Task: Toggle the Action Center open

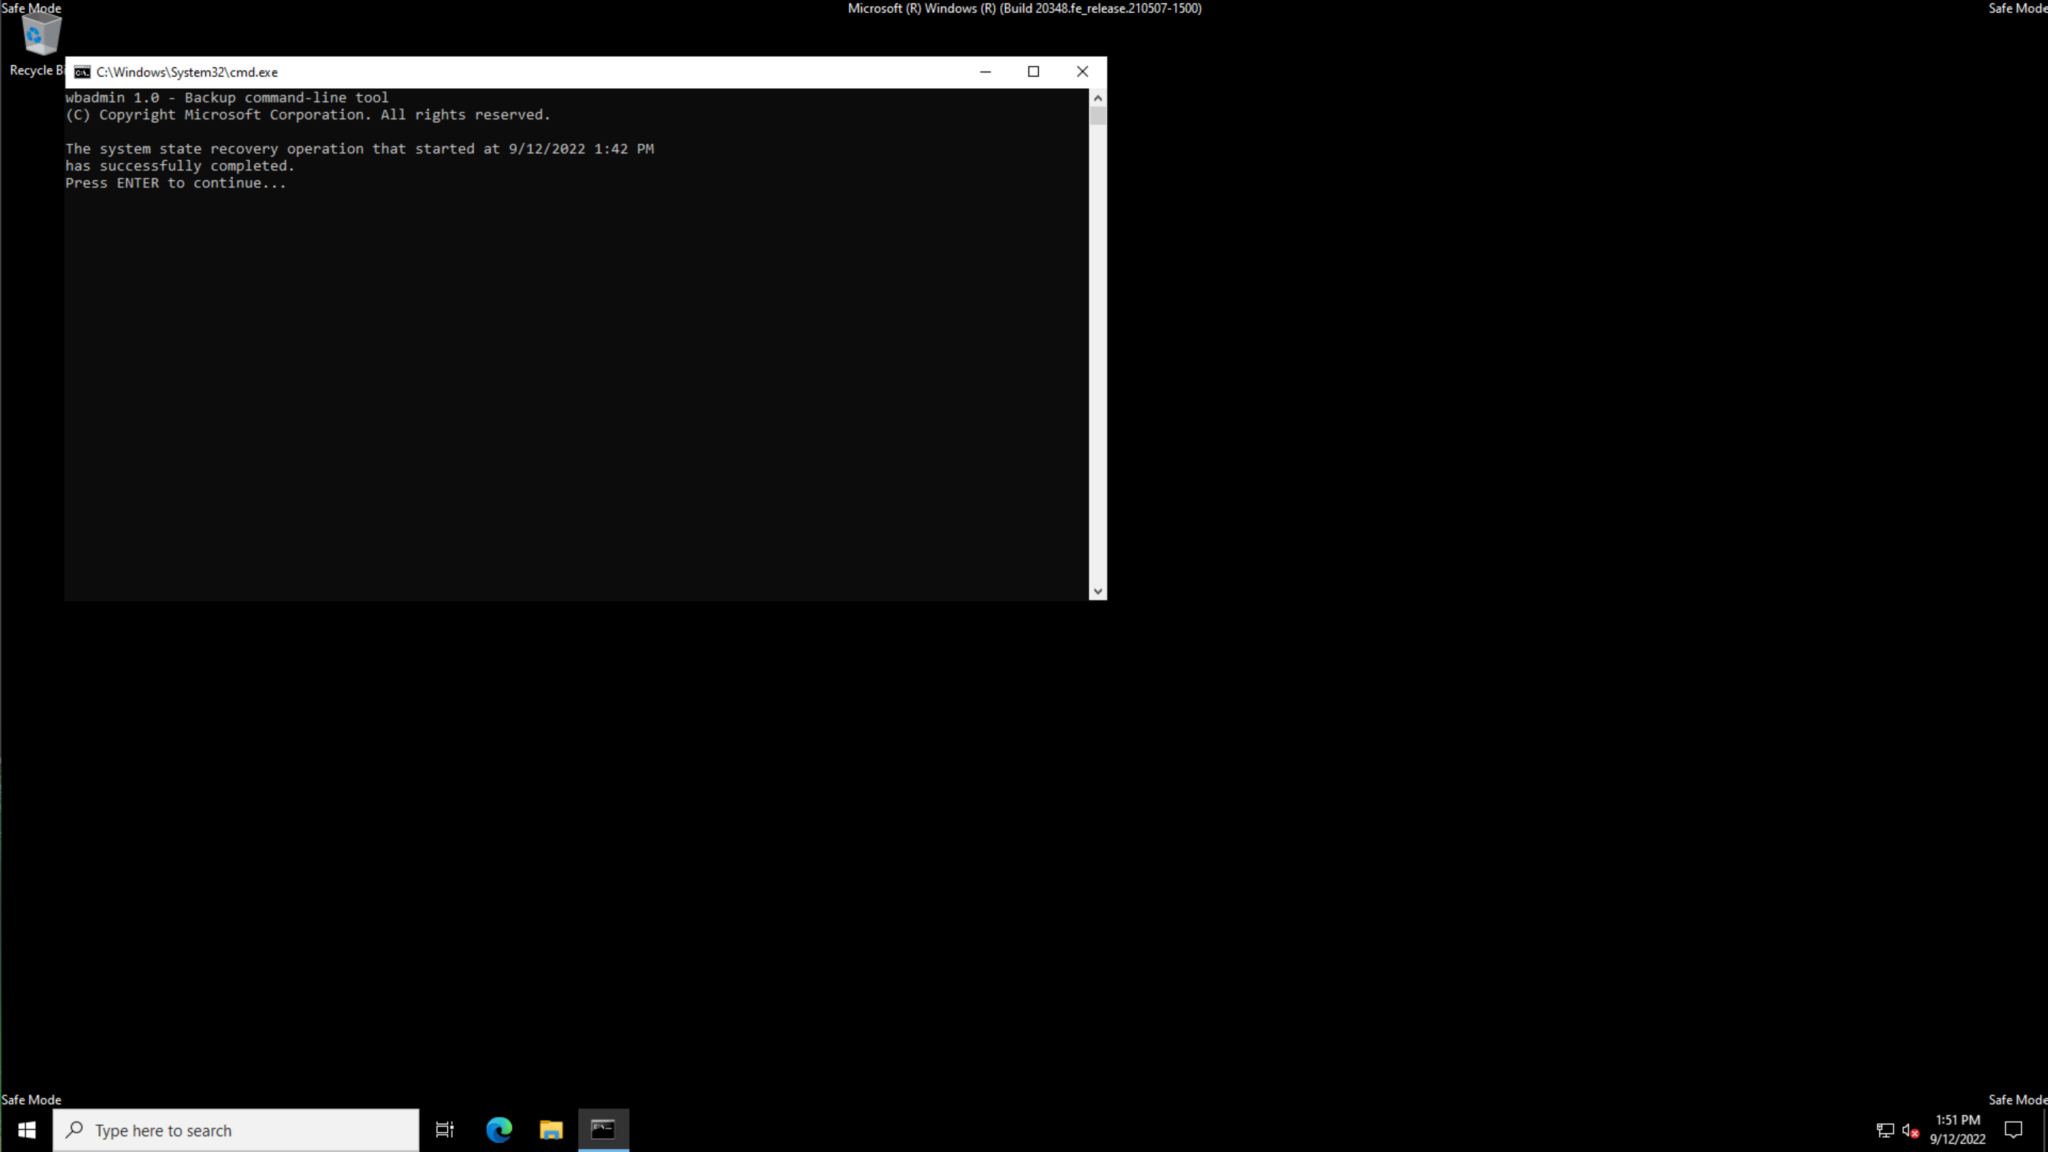Action: coord(2014,1129)
